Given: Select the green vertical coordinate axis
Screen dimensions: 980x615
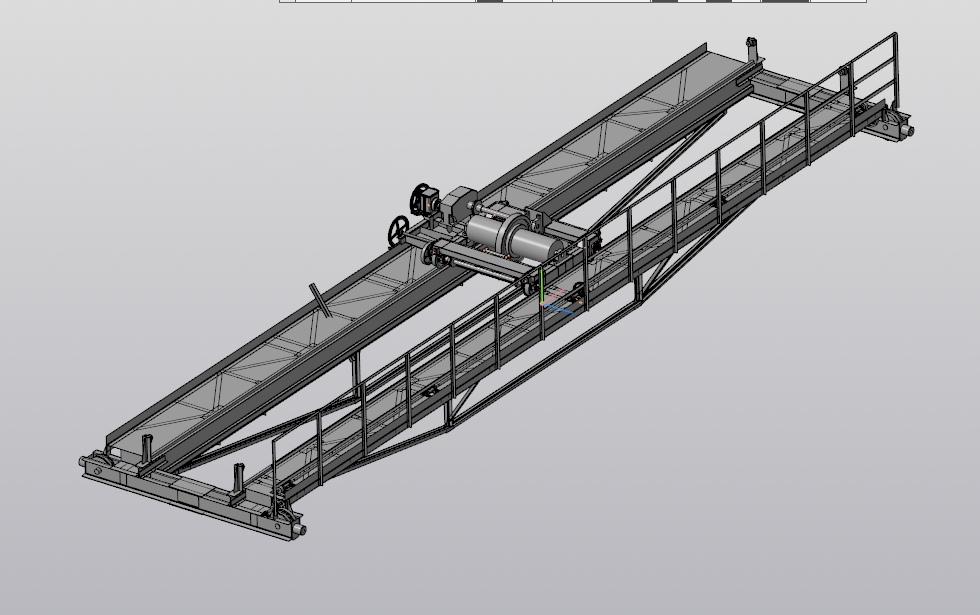Looking at the screenshot, I should [x=541, y=286].
